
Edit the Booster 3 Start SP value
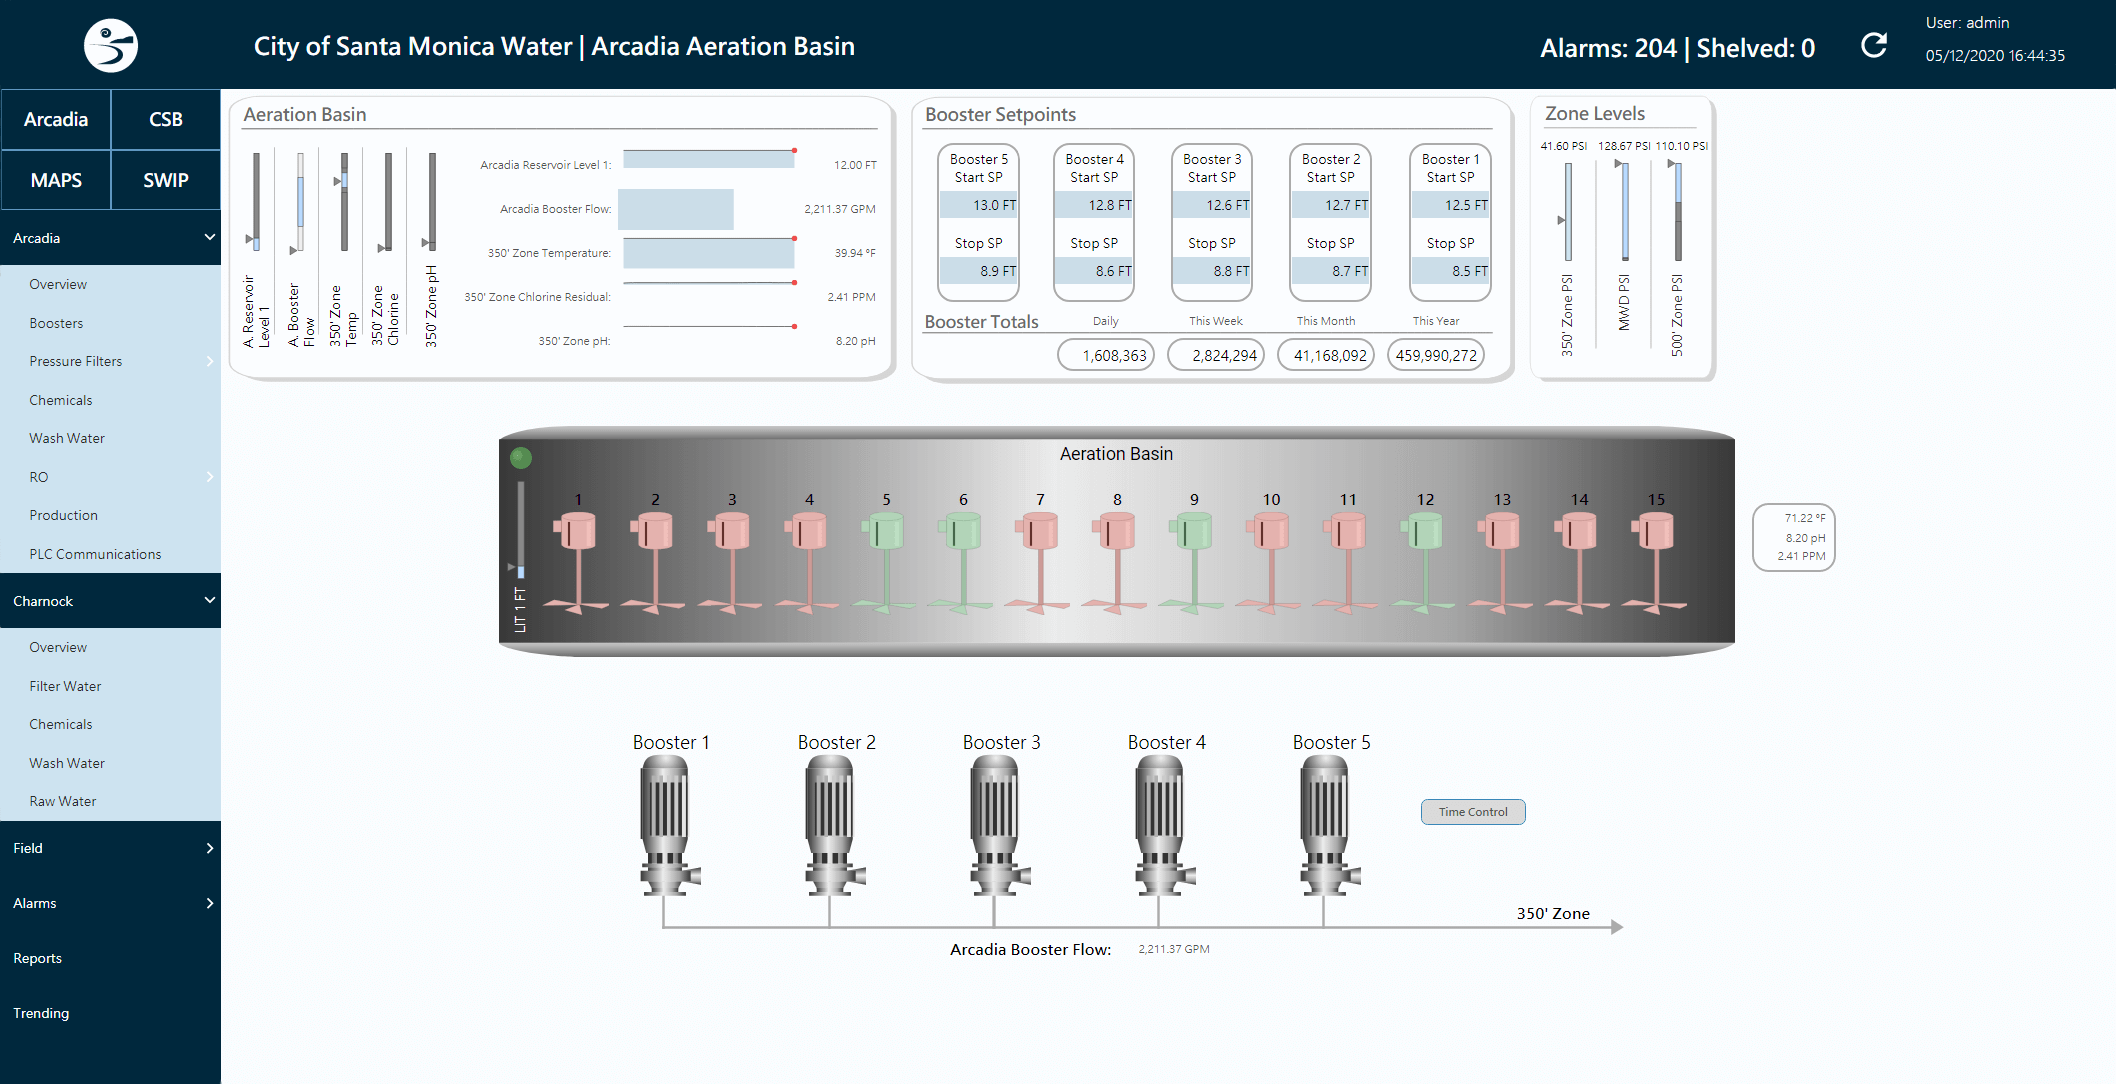1211,205
